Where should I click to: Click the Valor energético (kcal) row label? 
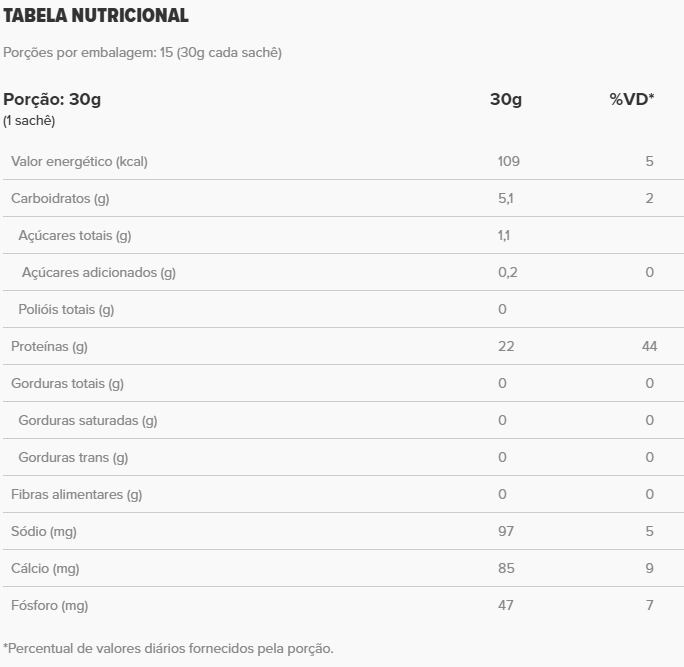click(x=79, y=161)
